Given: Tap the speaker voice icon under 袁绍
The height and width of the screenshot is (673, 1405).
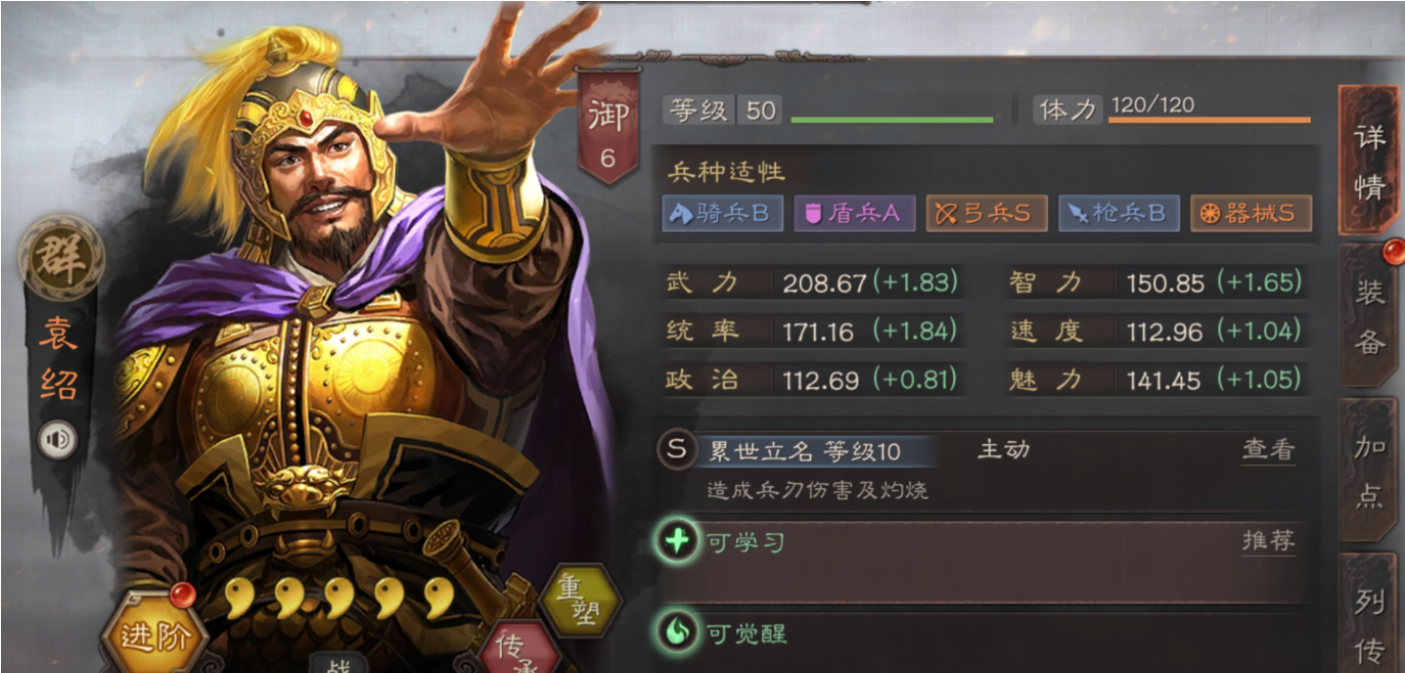Looking at the screenshot, I should coord(59,438).
